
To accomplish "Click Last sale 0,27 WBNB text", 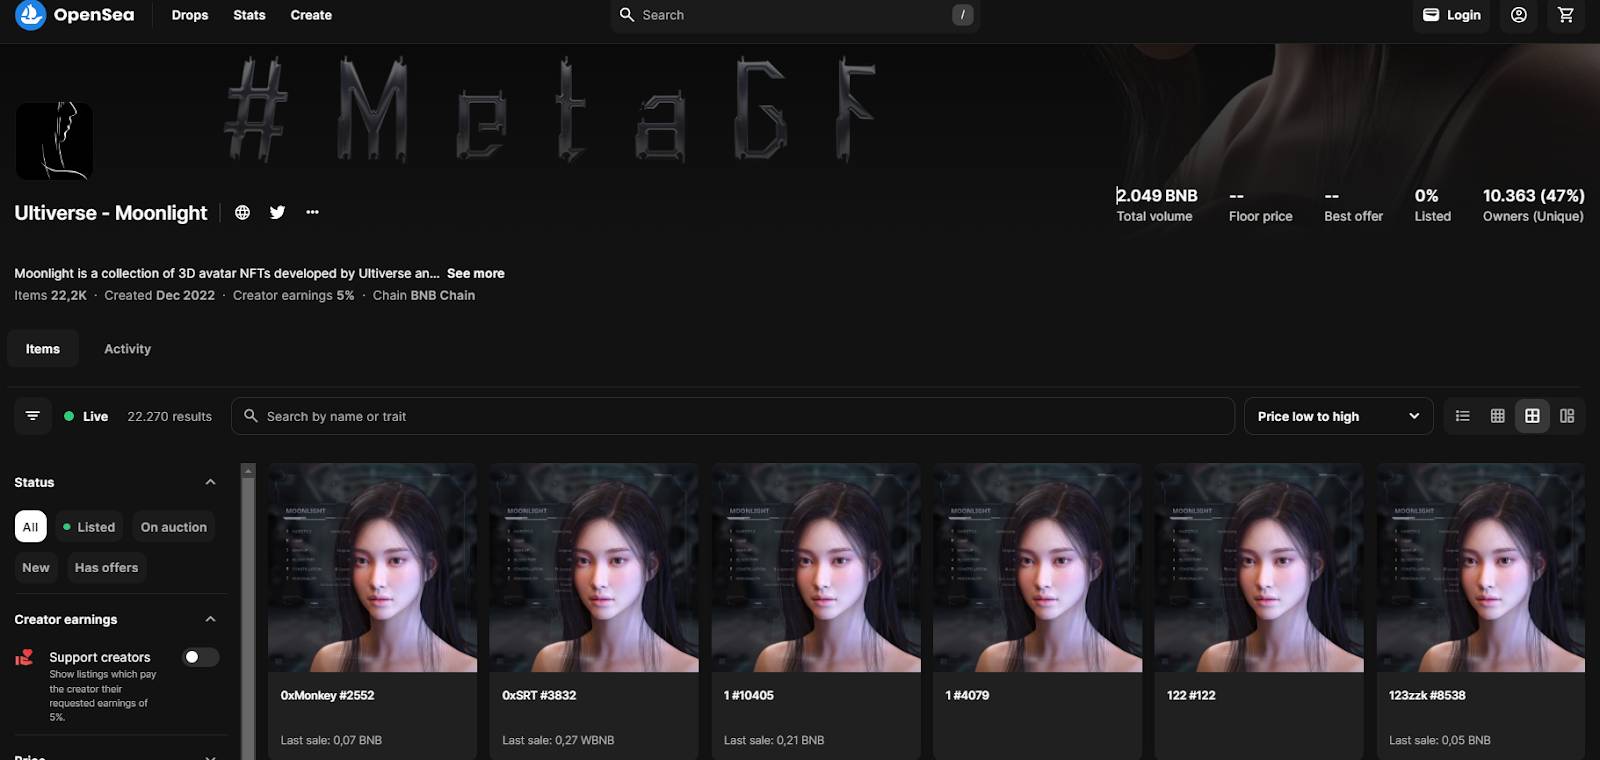I will (558, 740).
